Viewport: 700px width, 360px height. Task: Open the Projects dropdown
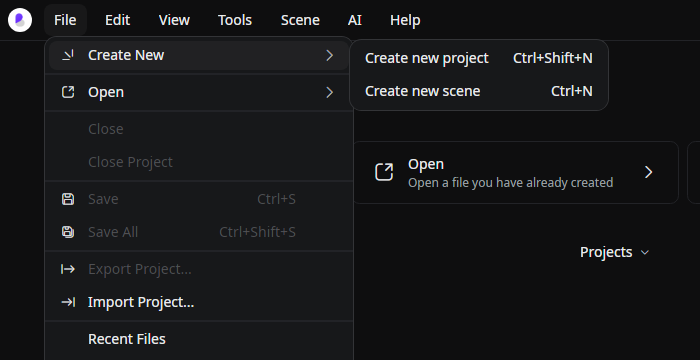tap(614, 252)
